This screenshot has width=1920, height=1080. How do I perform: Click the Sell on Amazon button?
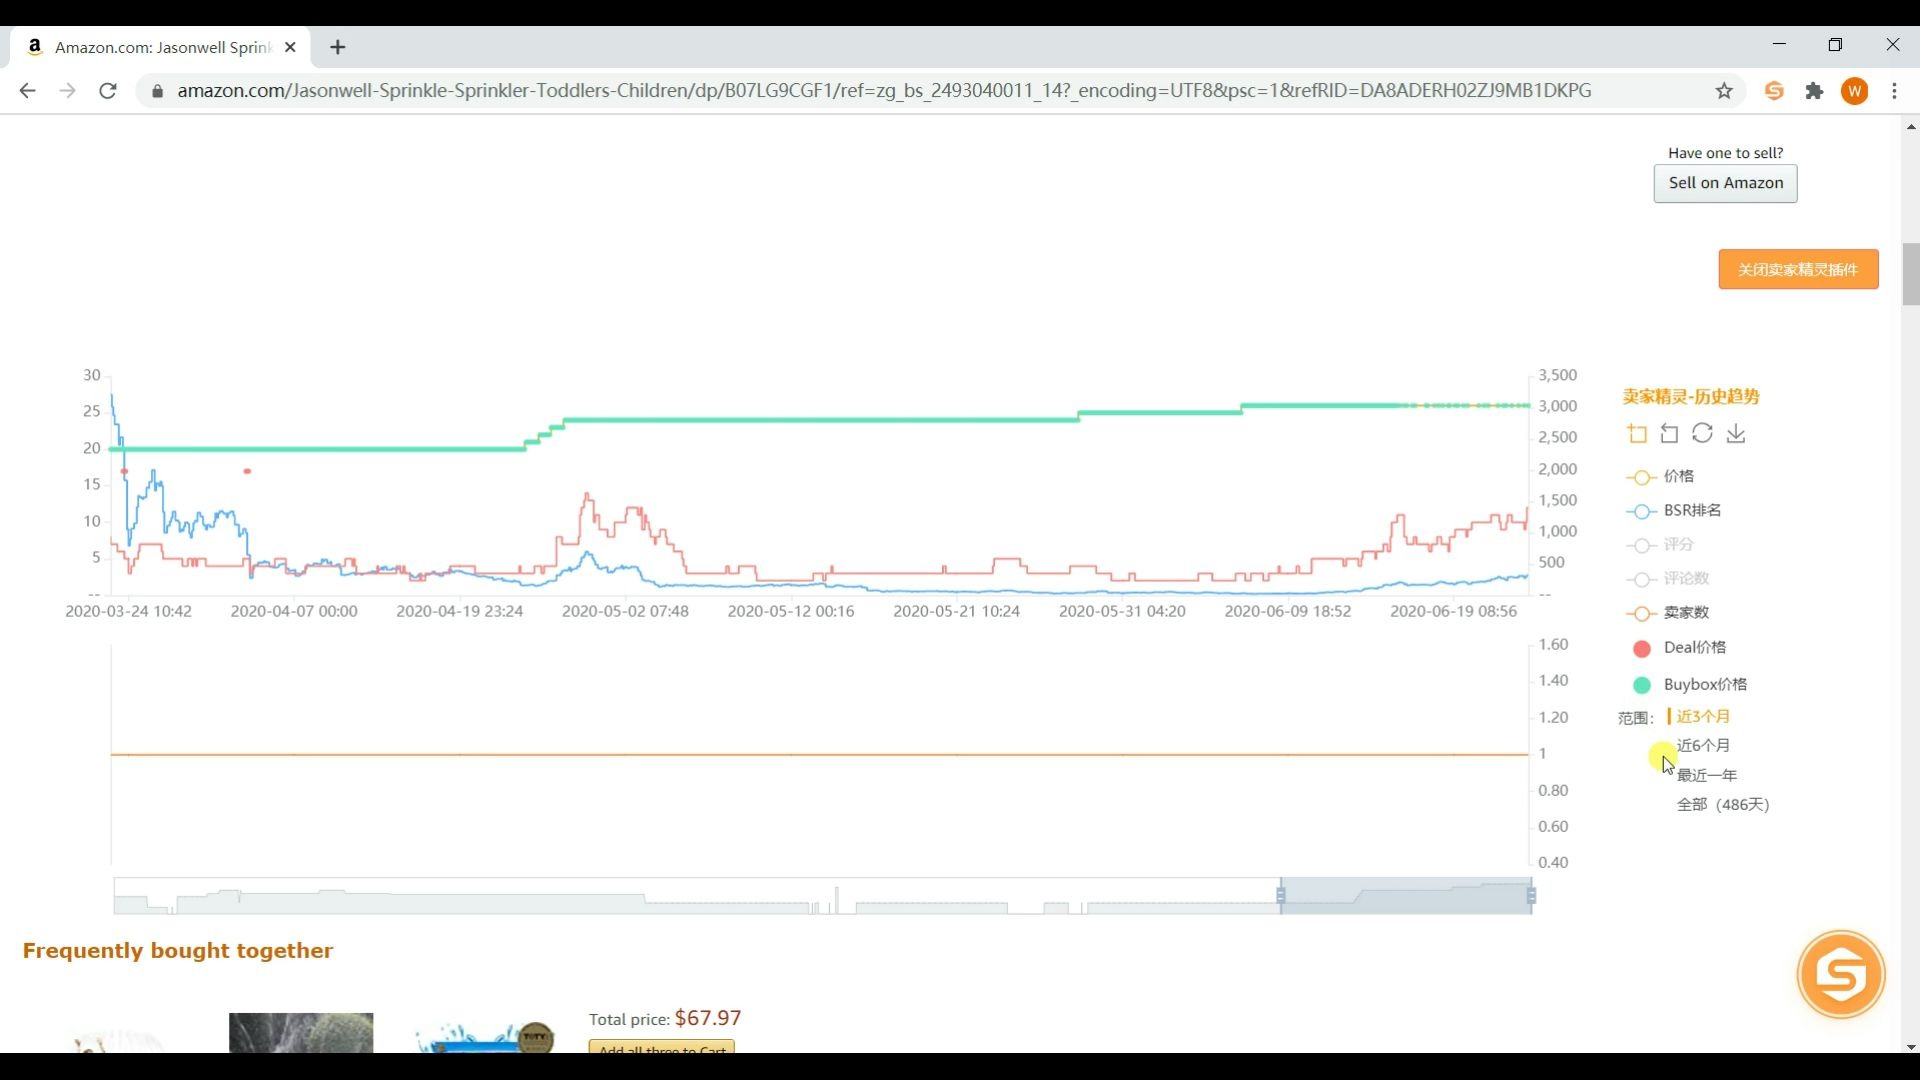coord(1725,183)
